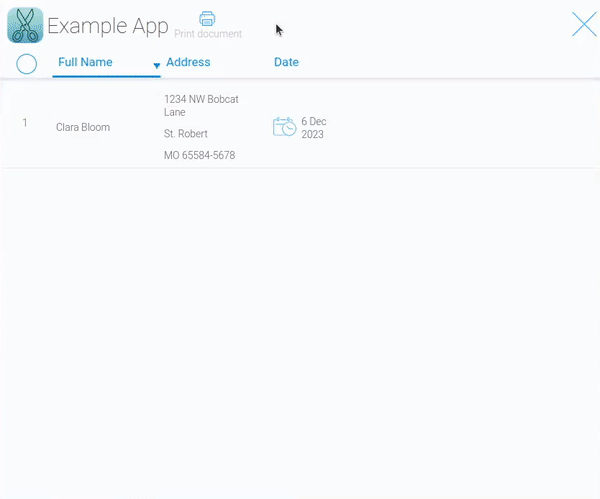This screenshot has width=600, height=499.
Task: Close the app with the X icon
Action: [x=584, y=25]
